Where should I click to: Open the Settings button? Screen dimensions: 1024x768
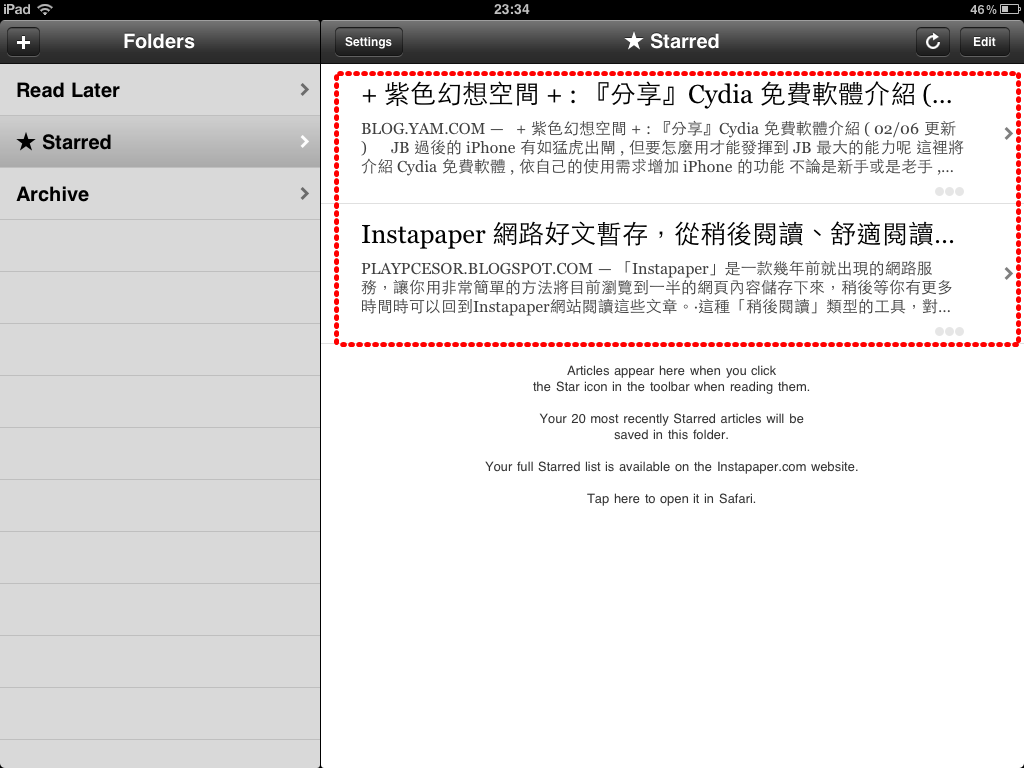click(x=368, y=42)
